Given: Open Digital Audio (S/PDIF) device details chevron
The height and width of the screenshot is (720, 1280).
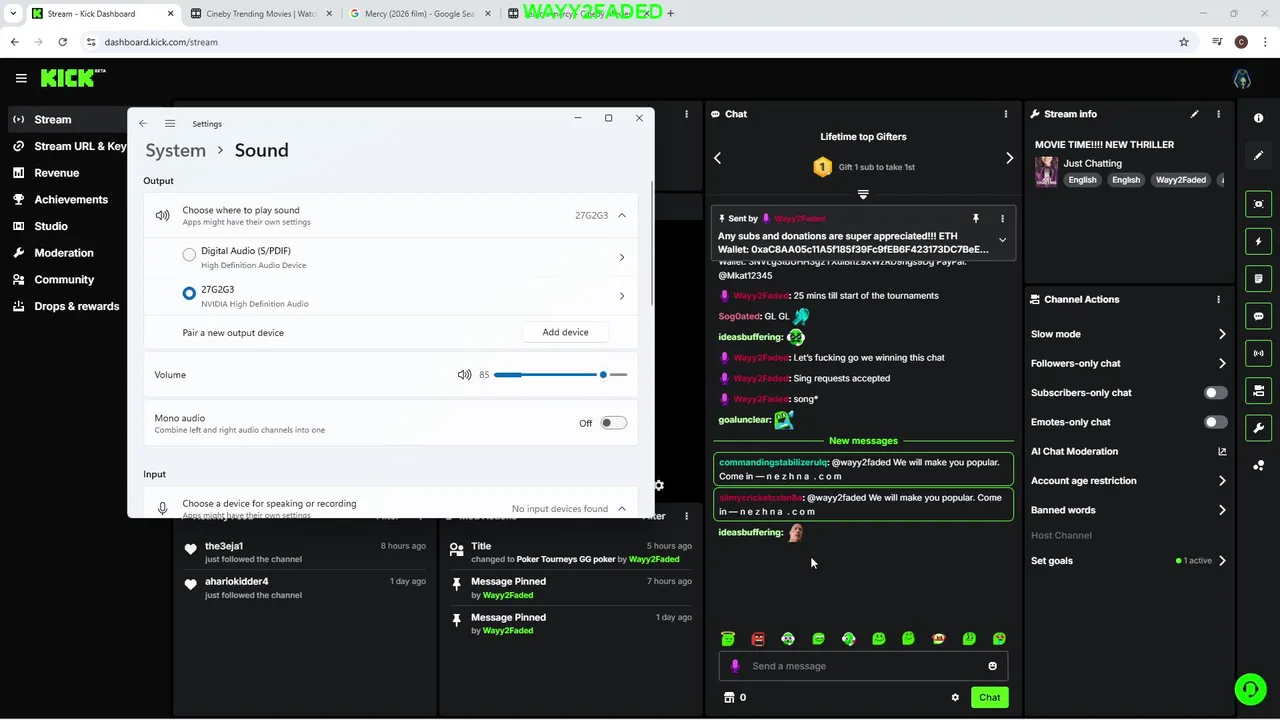Looking at the screenshot, I should tap(621, 257).
